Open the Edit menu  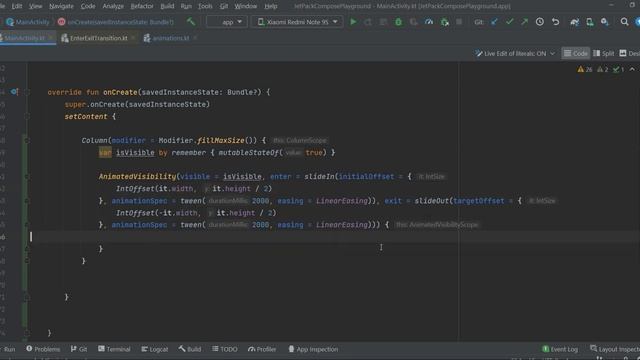click(x=17, y=6)
